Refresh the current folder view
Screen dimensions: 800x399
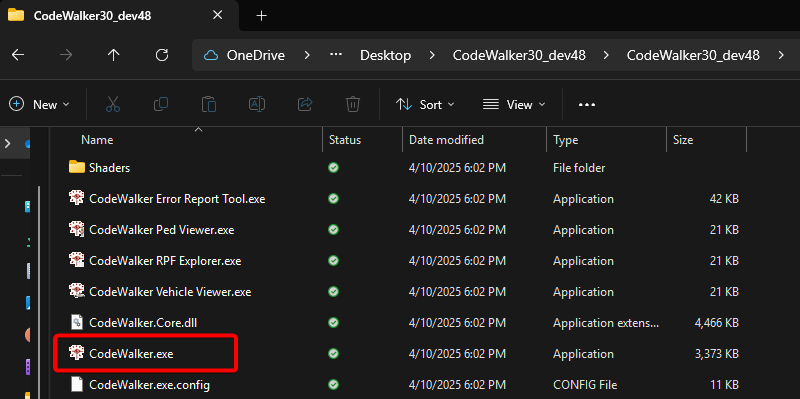tap(162, 55)
